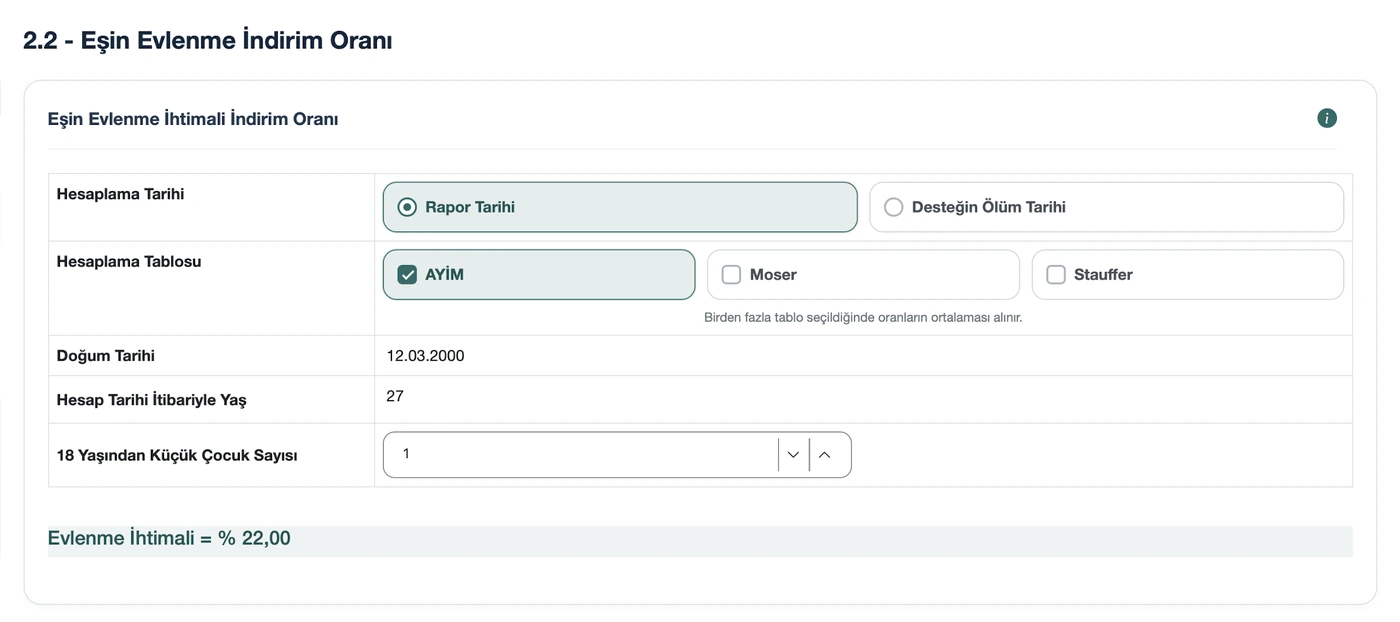
Task: Click the Hesap Tarihi İtibariyle Yaş label
Action: [151, 400]
